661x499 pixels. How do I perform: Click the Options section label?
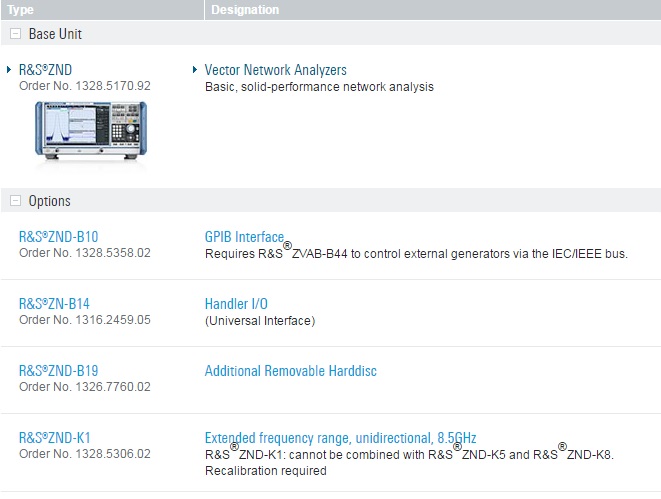click(49, 201)
